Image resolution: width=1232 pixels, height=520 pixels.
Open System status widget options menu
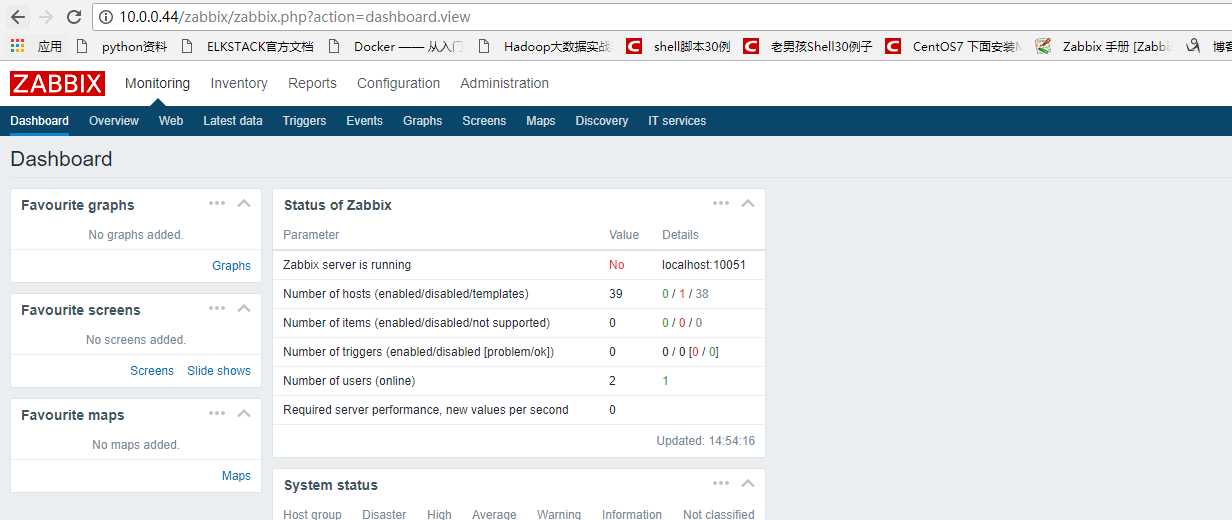[x=721, y=483]
